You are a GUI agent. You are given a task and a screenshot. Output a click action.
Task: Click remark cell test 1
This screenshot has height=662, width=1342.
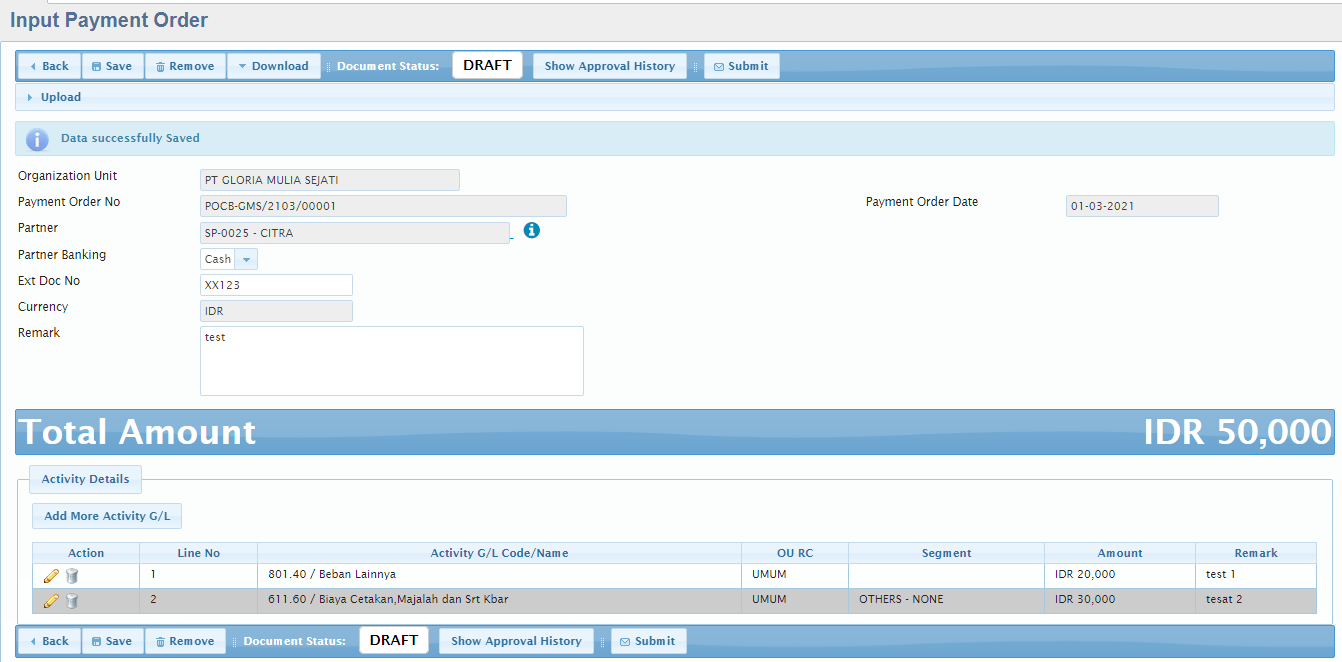pos(1256,575)
